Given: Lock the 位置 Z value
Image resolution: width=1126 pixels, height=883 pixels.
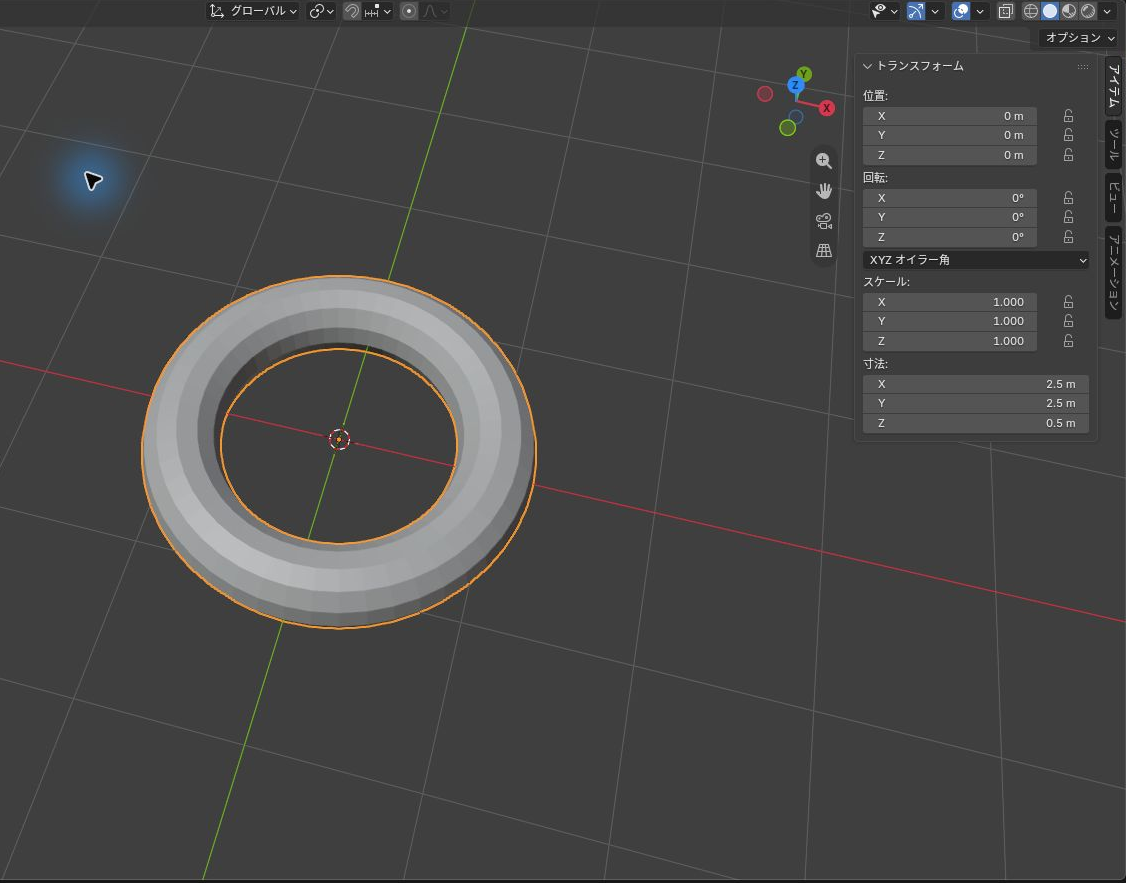Looking at the screenshot, I should click(x=1069, y=155).
